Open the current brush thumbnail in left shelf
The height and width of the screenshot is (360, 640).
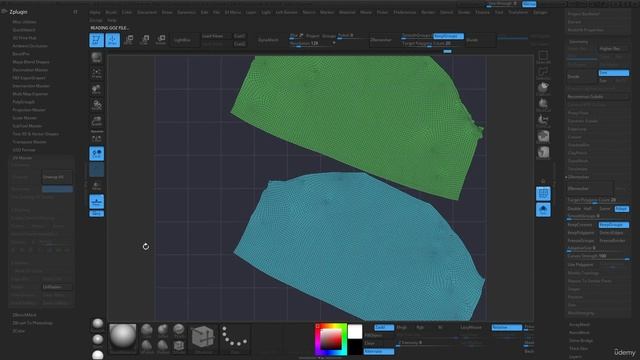pyautogui.click(x=97, y=57)
